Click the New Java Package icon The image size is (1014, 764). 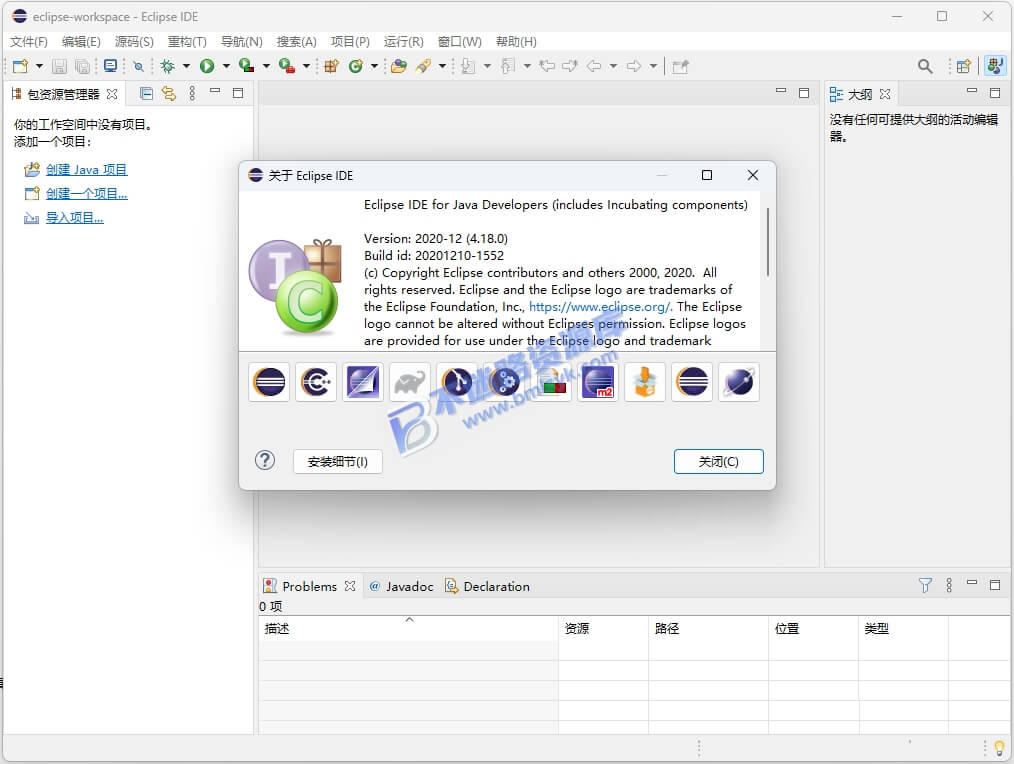[x=332, y=66]
